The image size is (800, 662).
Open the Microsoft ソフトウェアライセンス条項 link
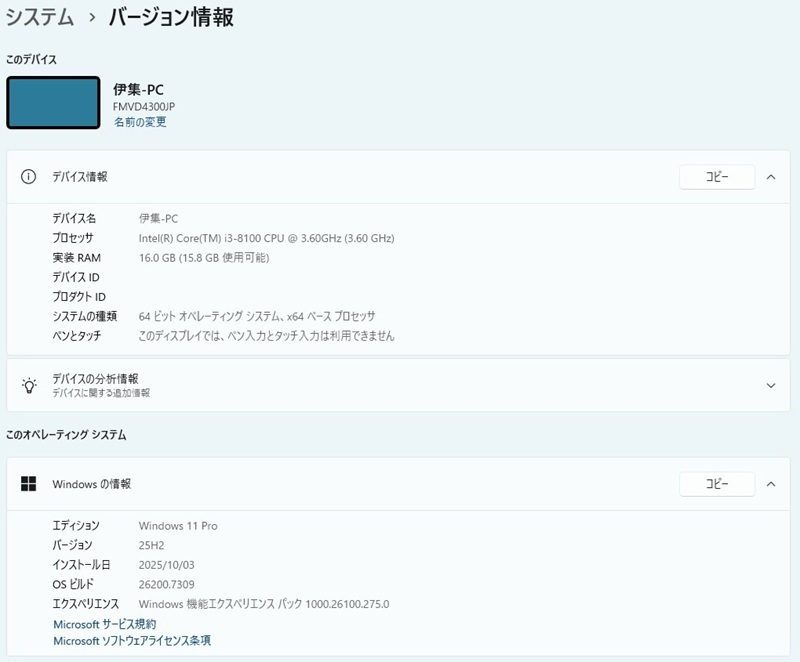(132, 641)
